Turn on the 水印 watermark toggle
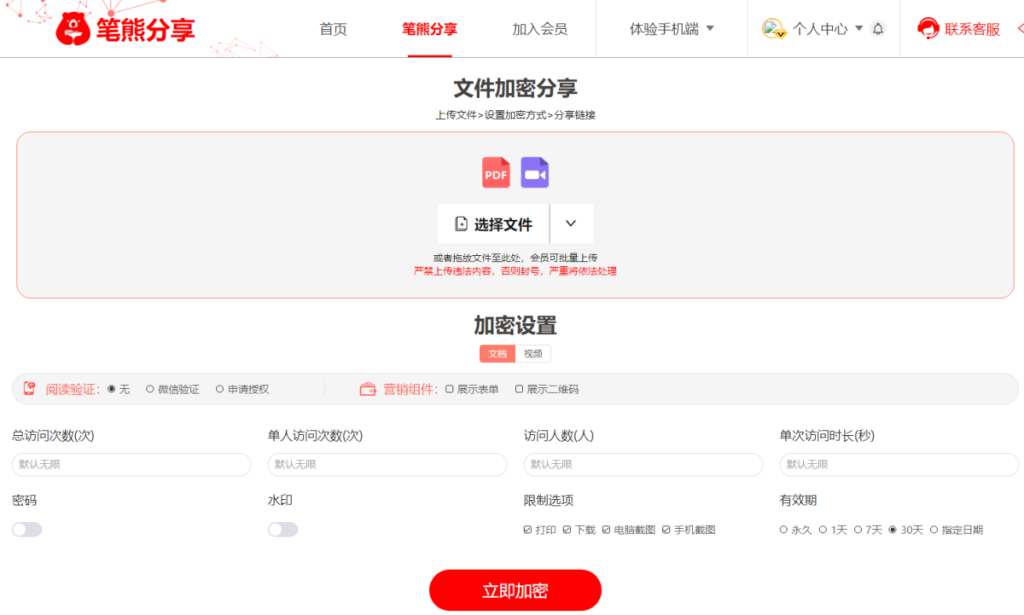 pyautogui.click(x=283, y=529)
